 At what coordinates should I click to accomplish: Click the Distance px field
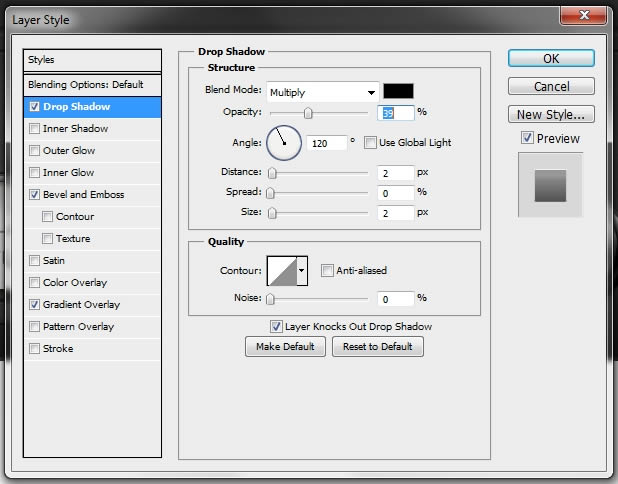click(x=396, y=173)
